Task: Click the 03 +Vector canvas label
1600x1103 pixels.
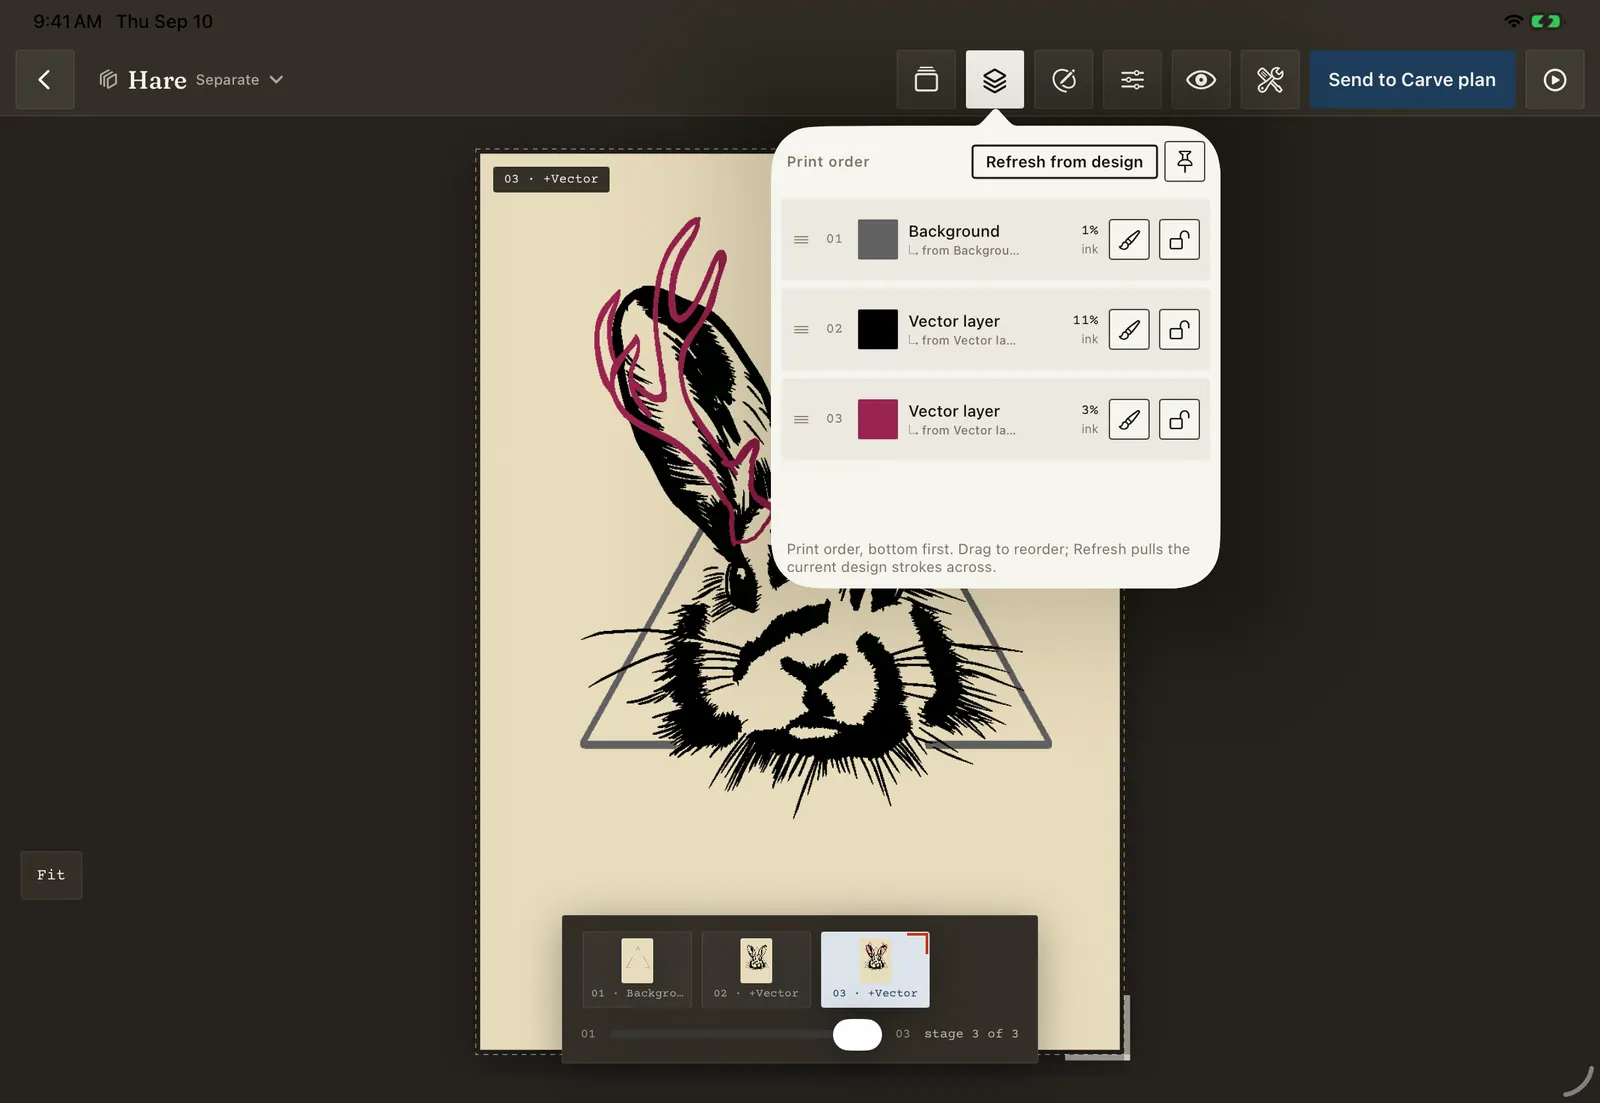Action: pyautogui.click(x=551, y=179)
